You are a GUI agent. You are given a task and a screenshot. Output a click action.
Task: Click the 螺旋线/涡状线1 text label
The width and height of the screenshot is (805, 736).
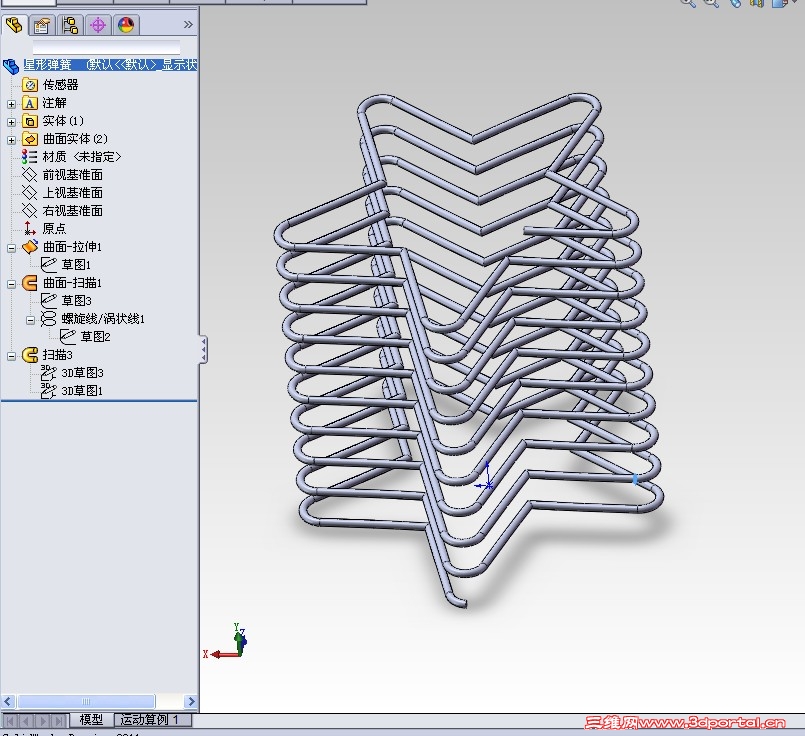pyautogui.click(x=103, y=319)
